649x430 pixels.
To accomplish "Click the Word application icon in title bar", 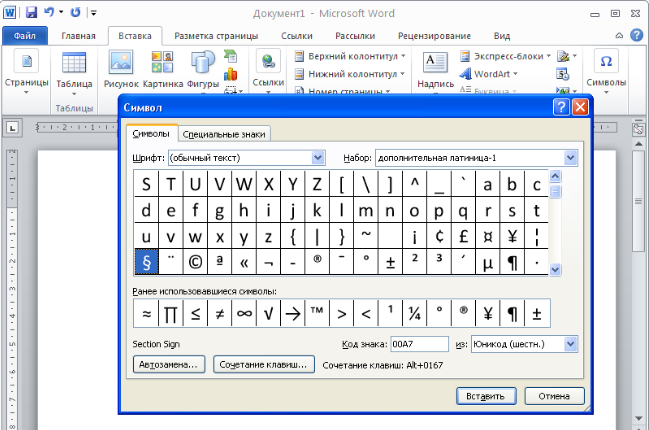I will pos(9,12).
